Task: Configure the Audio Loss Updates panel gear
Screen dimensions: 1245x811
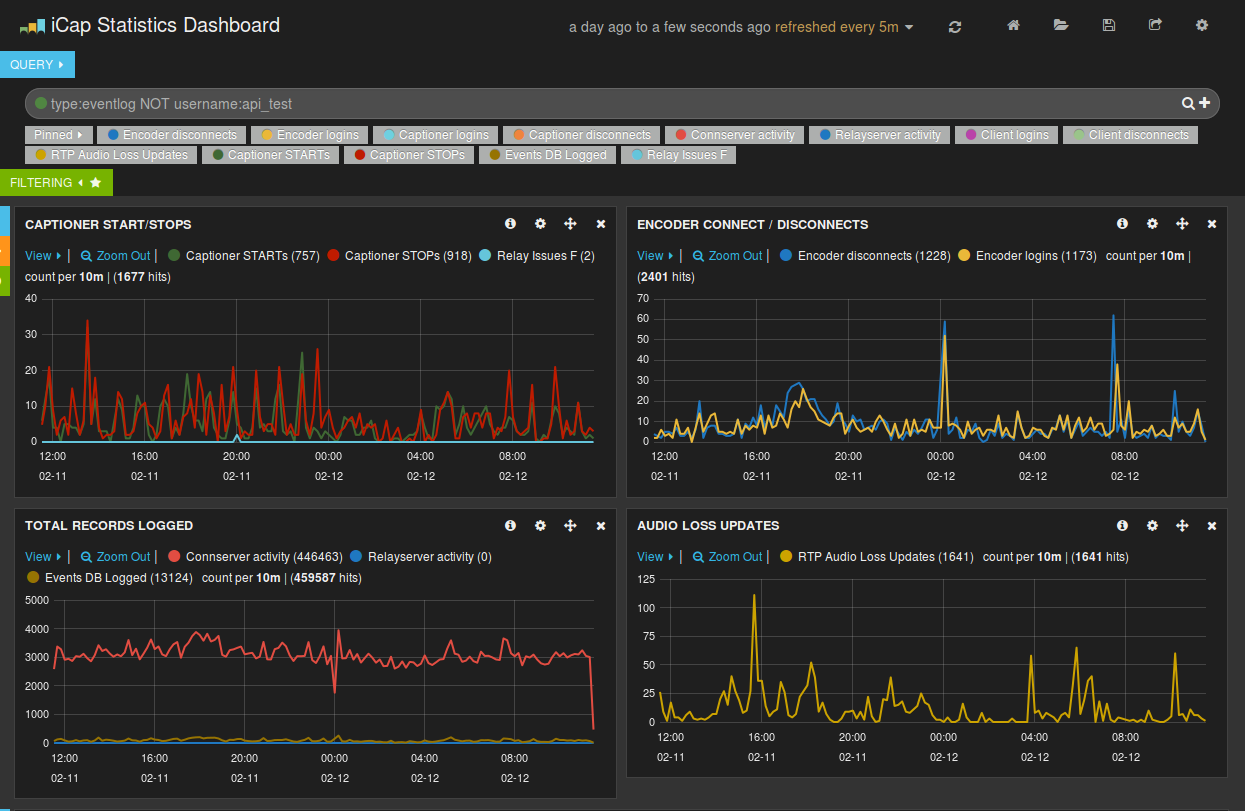Action: tap(1152, 525)
